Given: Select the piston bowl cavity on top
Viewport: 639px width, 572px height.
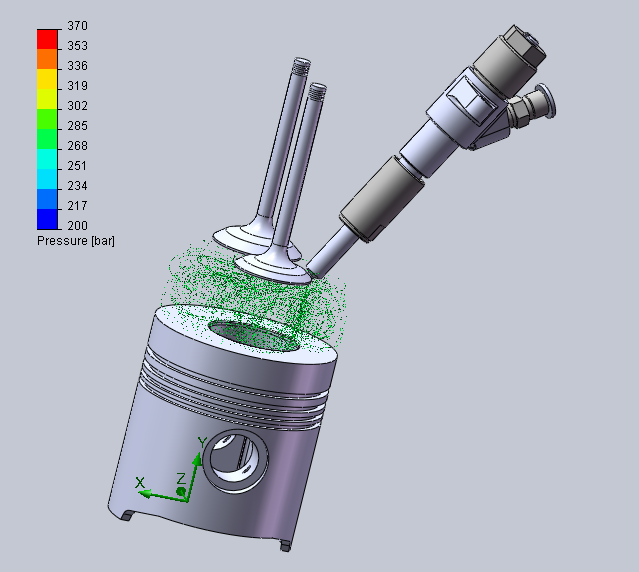Looking at the screenshot, I should point(253,336).
